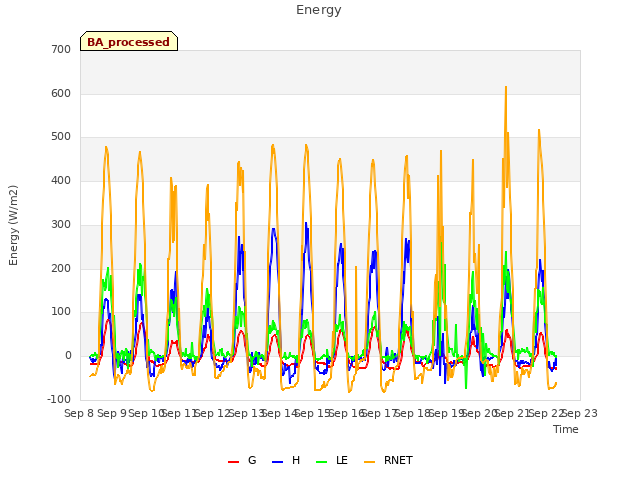The height and width of the screenshot is (480, 640).
Task: Click the 500 y-axis tick label
Action: 61,137
